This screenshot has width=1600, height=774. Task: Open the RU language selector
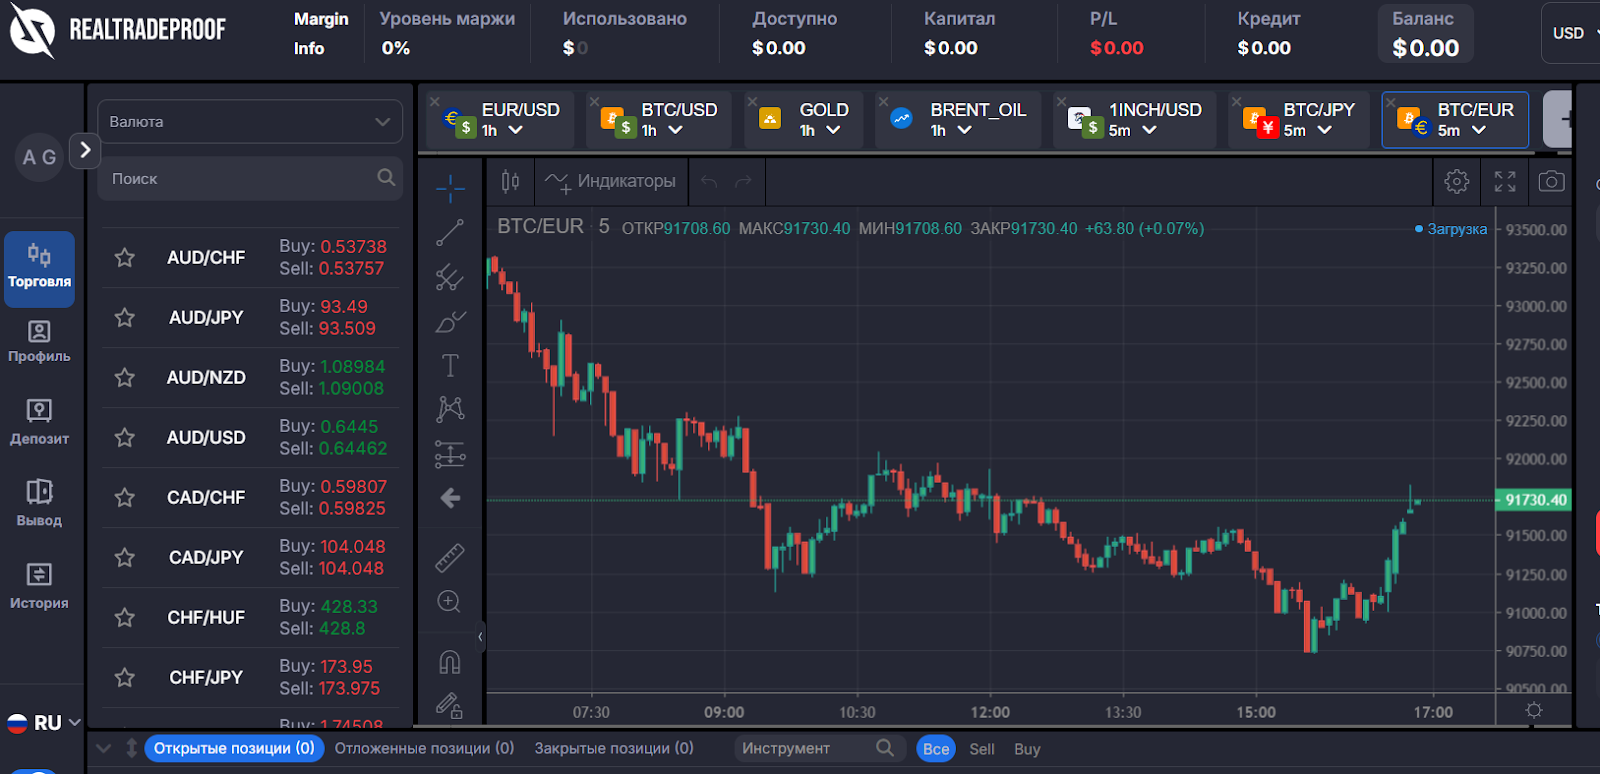click(x=45, y=722)
